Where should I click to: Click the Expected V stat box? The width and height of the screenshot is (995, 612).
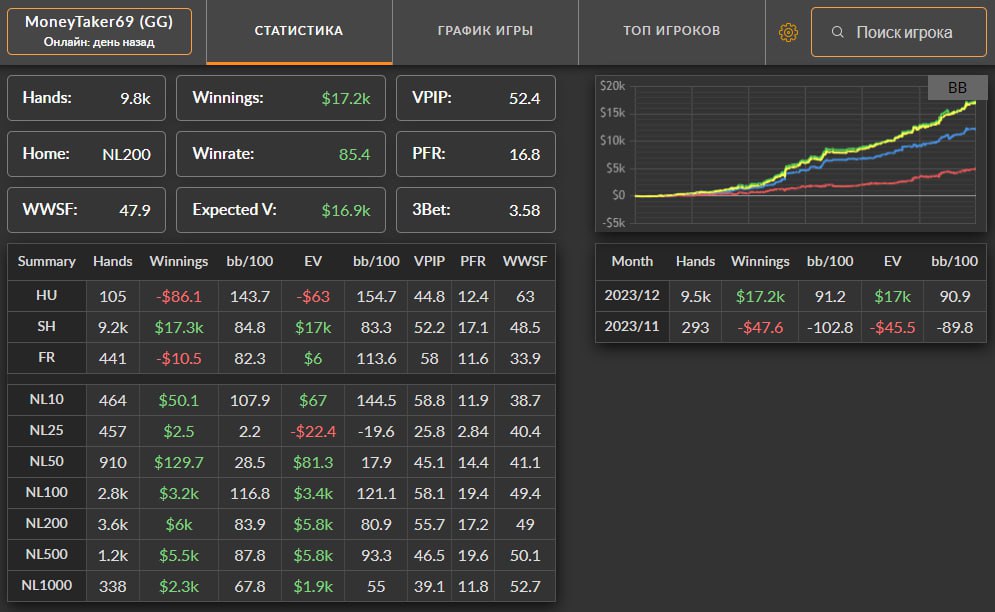[x=280, y=210]
